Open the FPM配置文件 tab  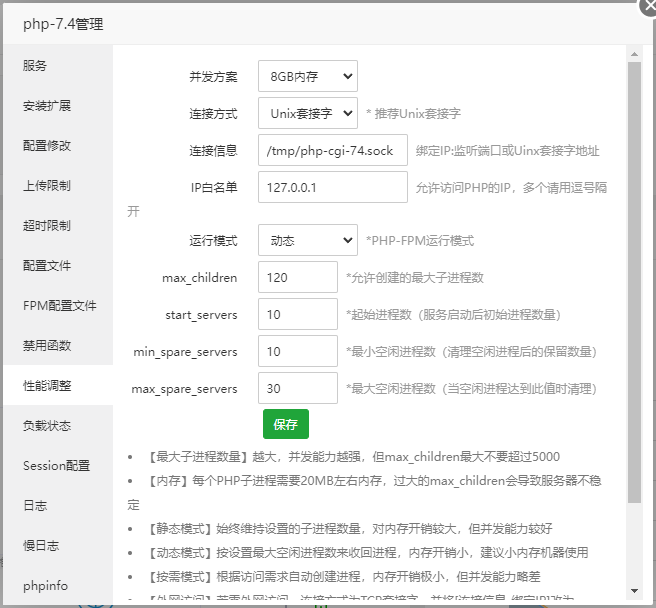[59, 306]
